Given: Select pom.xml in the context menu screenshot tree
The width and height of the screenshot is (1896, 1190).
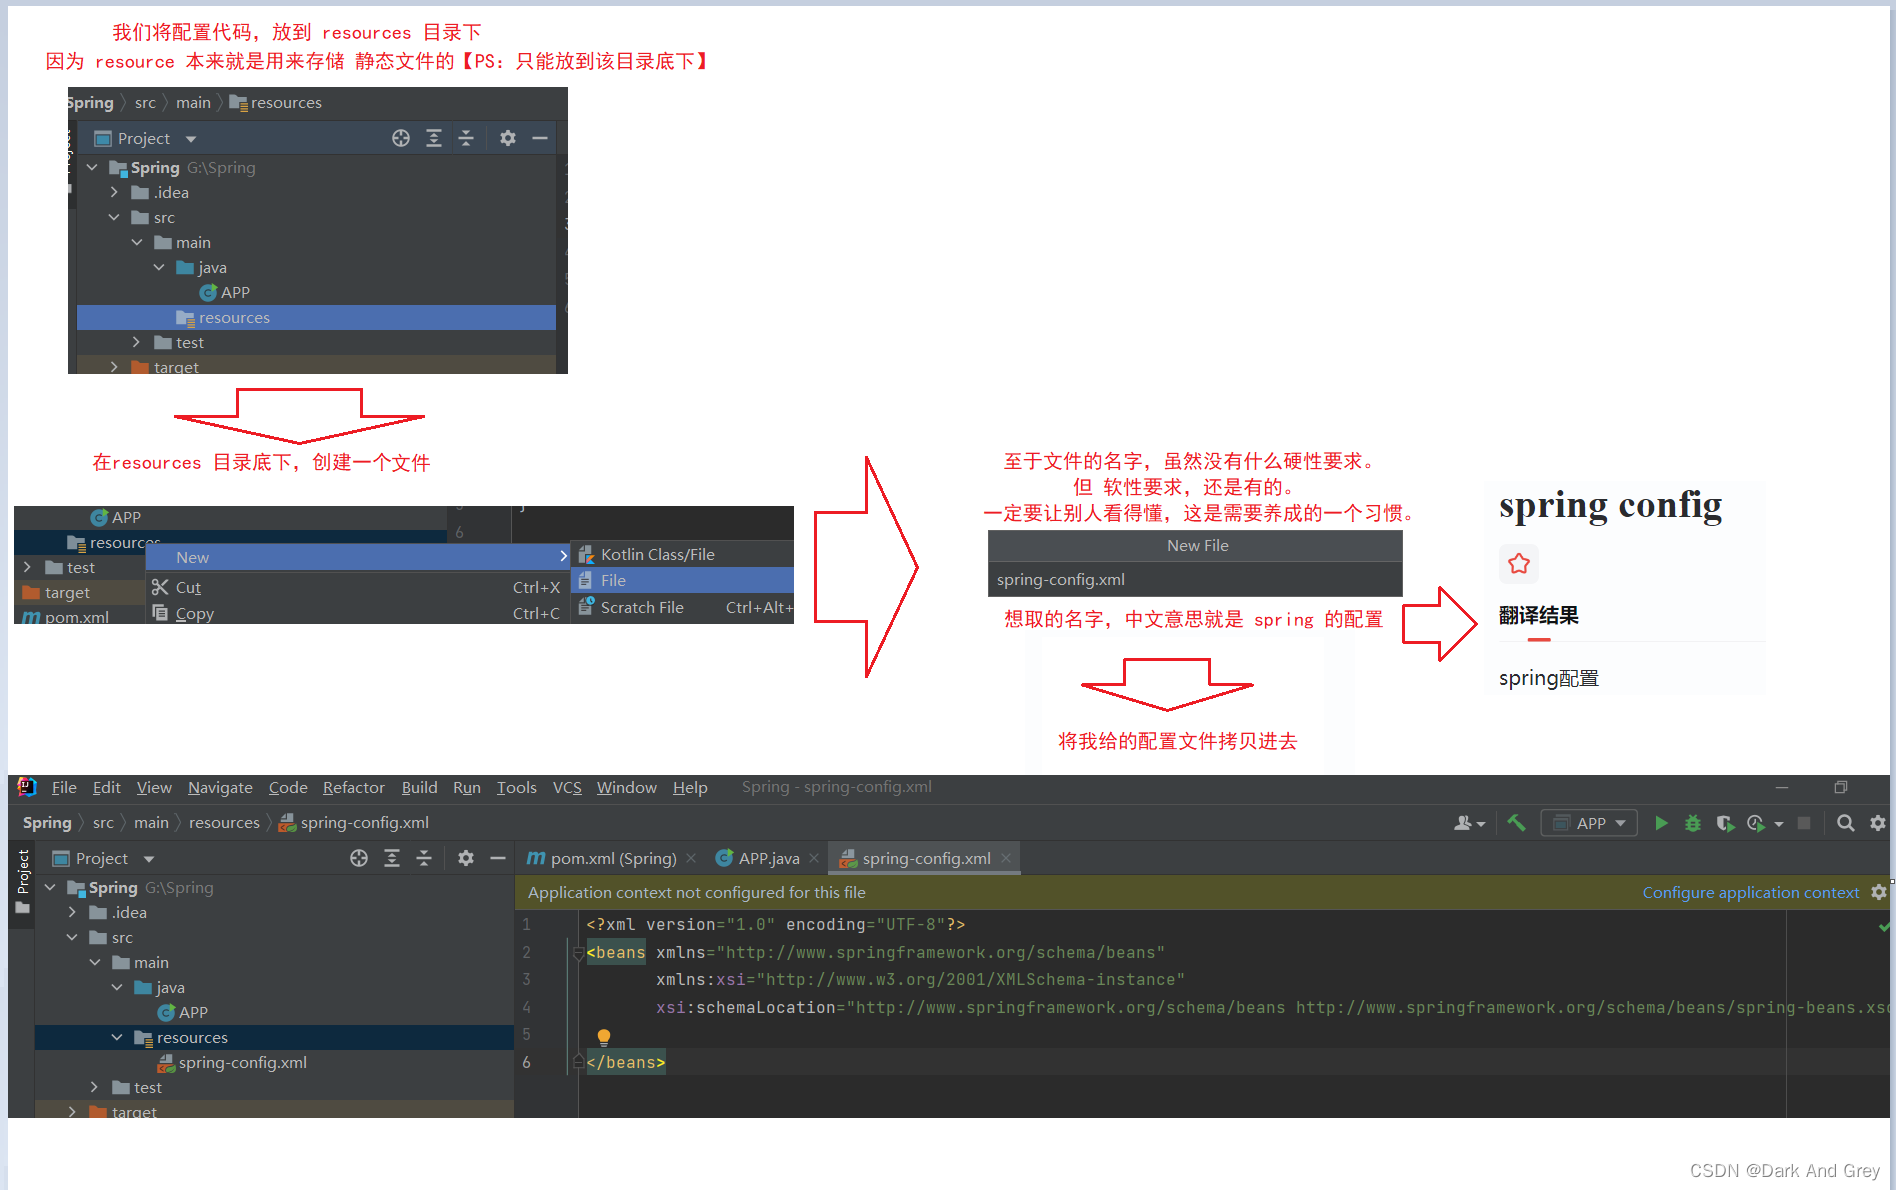Looking at the screenshot, I should [x=66, y=617].
